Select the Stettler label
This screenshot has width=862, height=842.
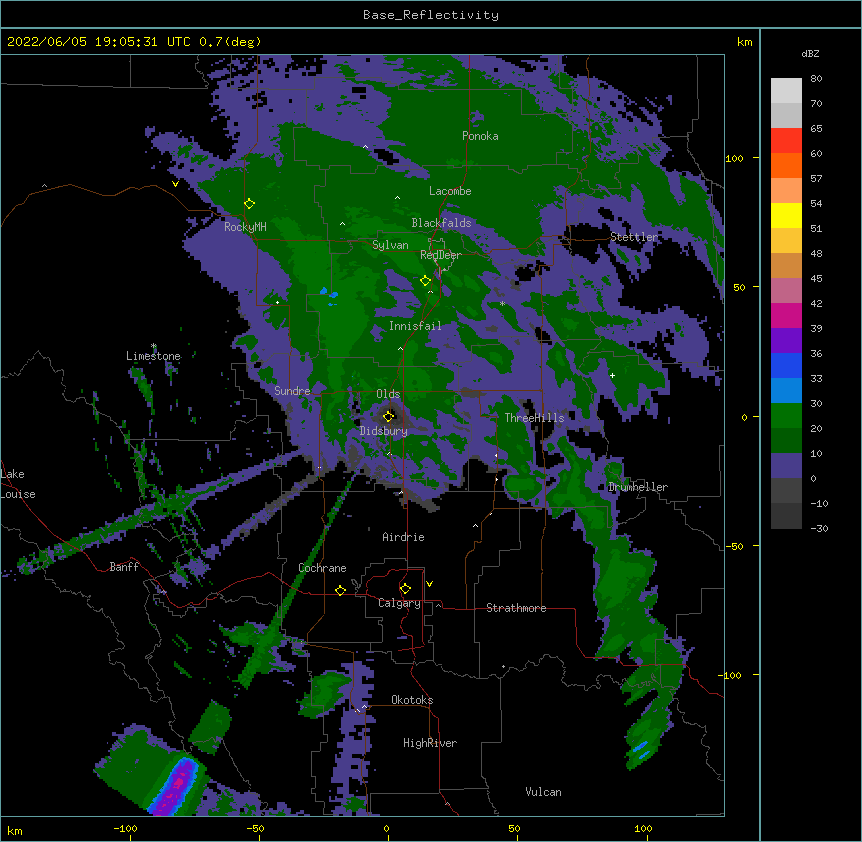click(x=634, y=237)
